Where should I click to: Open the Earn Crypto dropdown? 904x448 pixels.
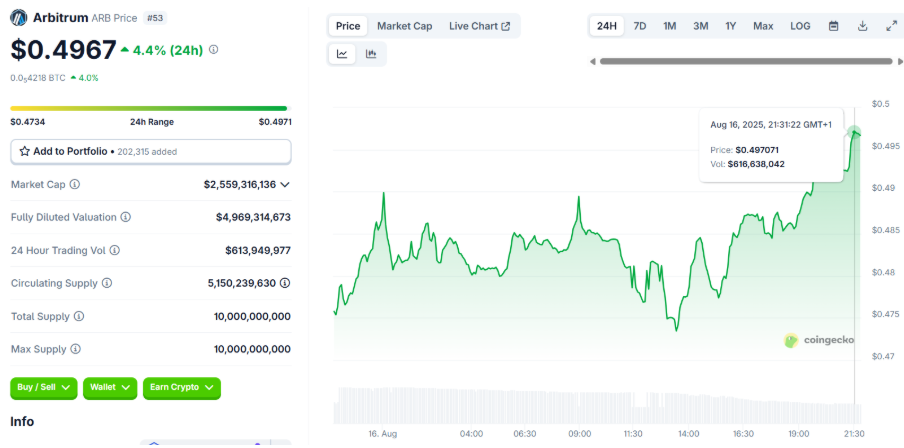point(182,388)
